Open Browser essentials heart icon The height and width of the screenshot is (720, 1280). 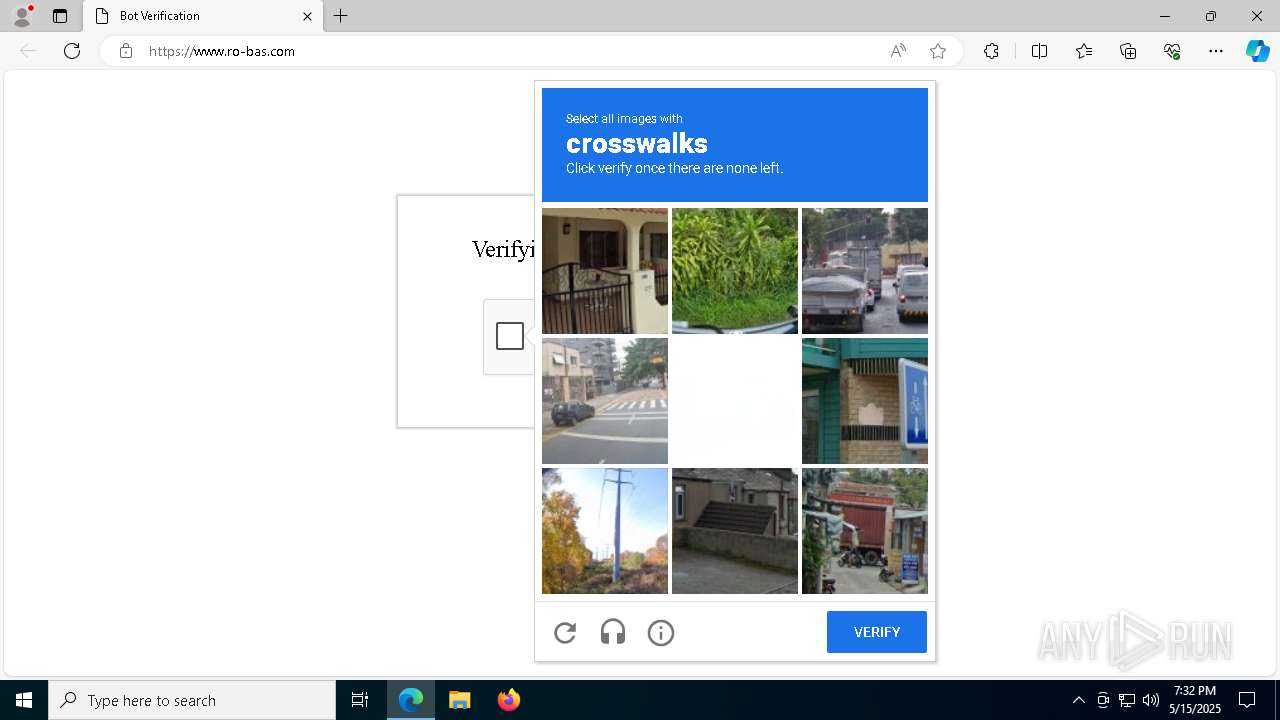click(x=1172, y=51)
